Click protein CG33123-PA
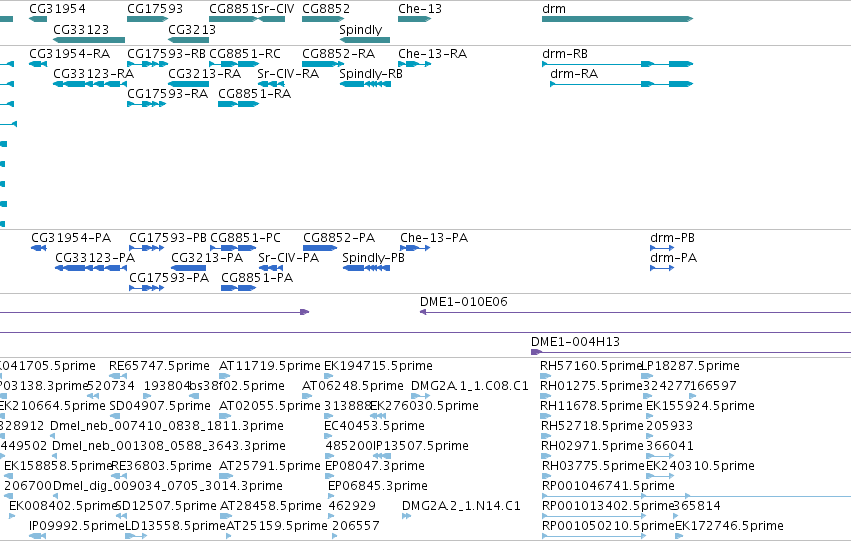The height and width of the screenshot is (541, 851). (91, 268)
